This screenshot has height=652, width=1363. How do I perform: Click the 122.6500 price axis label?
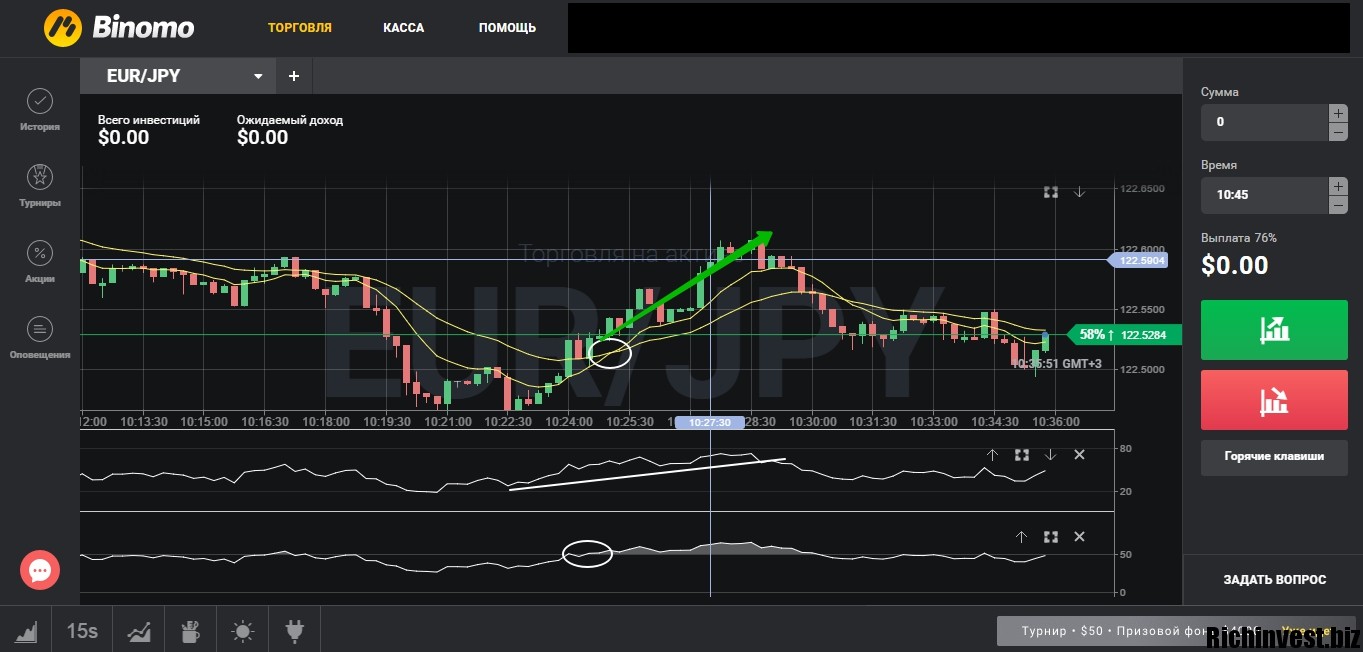(x=1142, y=189)
